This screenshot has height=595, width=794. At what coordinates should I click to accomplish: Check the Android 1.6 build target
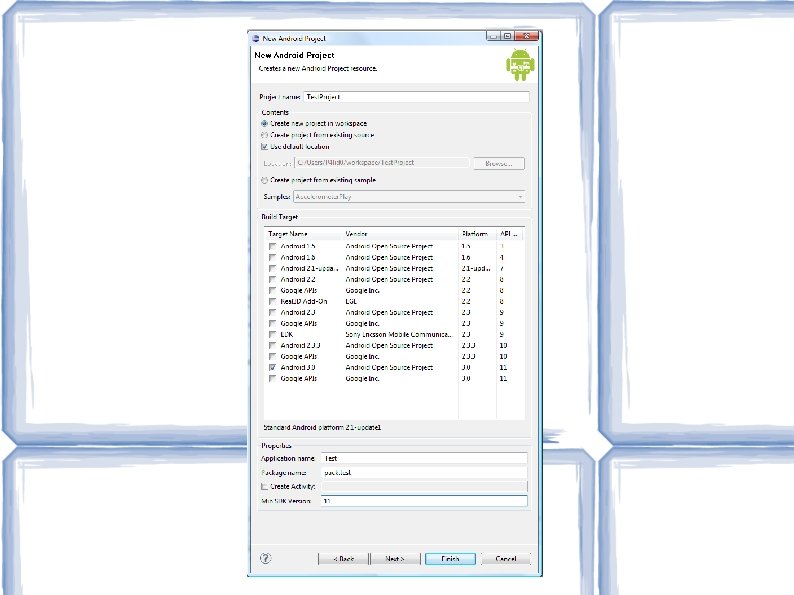[272, 257]
